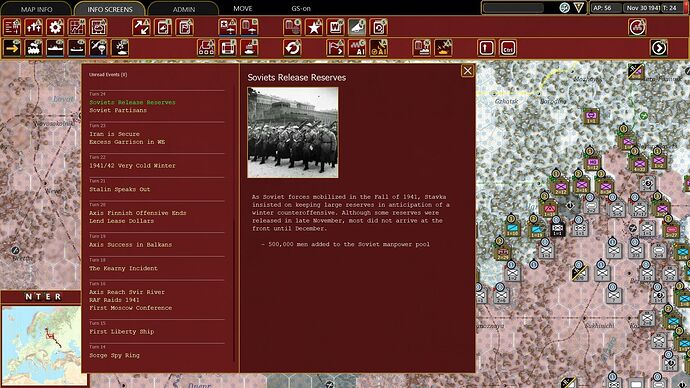690x388 pixels.
Task: Select the Sorge Spy Ring event entry
Action: 114,355
